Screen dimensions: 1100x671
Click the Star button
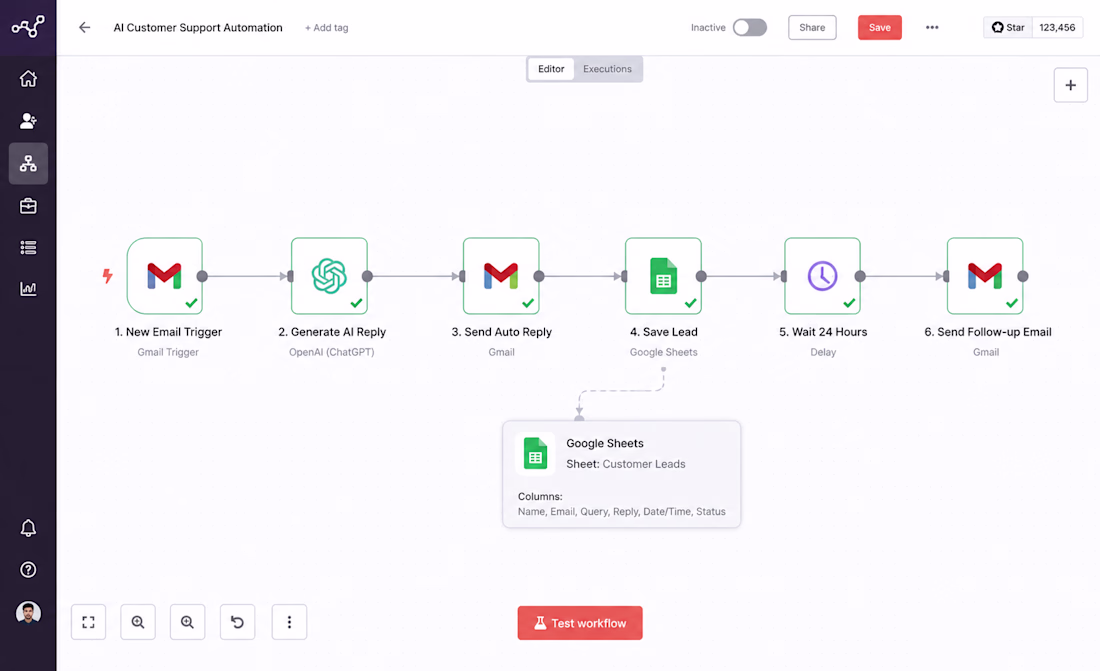pos(1008,27)
